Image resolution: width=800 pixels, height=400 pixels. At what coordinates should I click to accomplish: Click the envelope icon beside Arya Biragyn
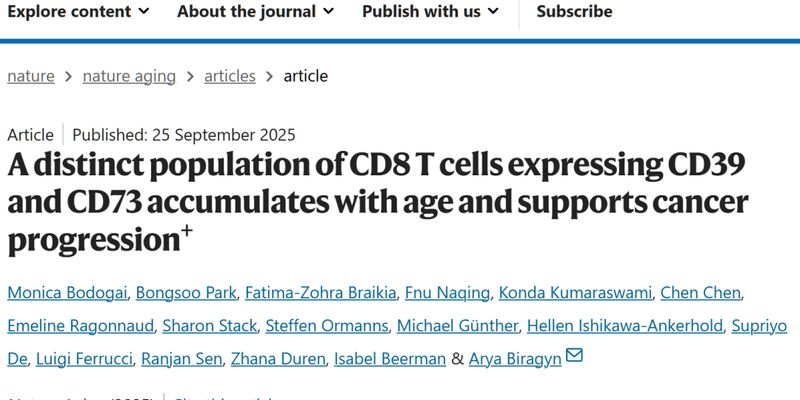(574, 356)
